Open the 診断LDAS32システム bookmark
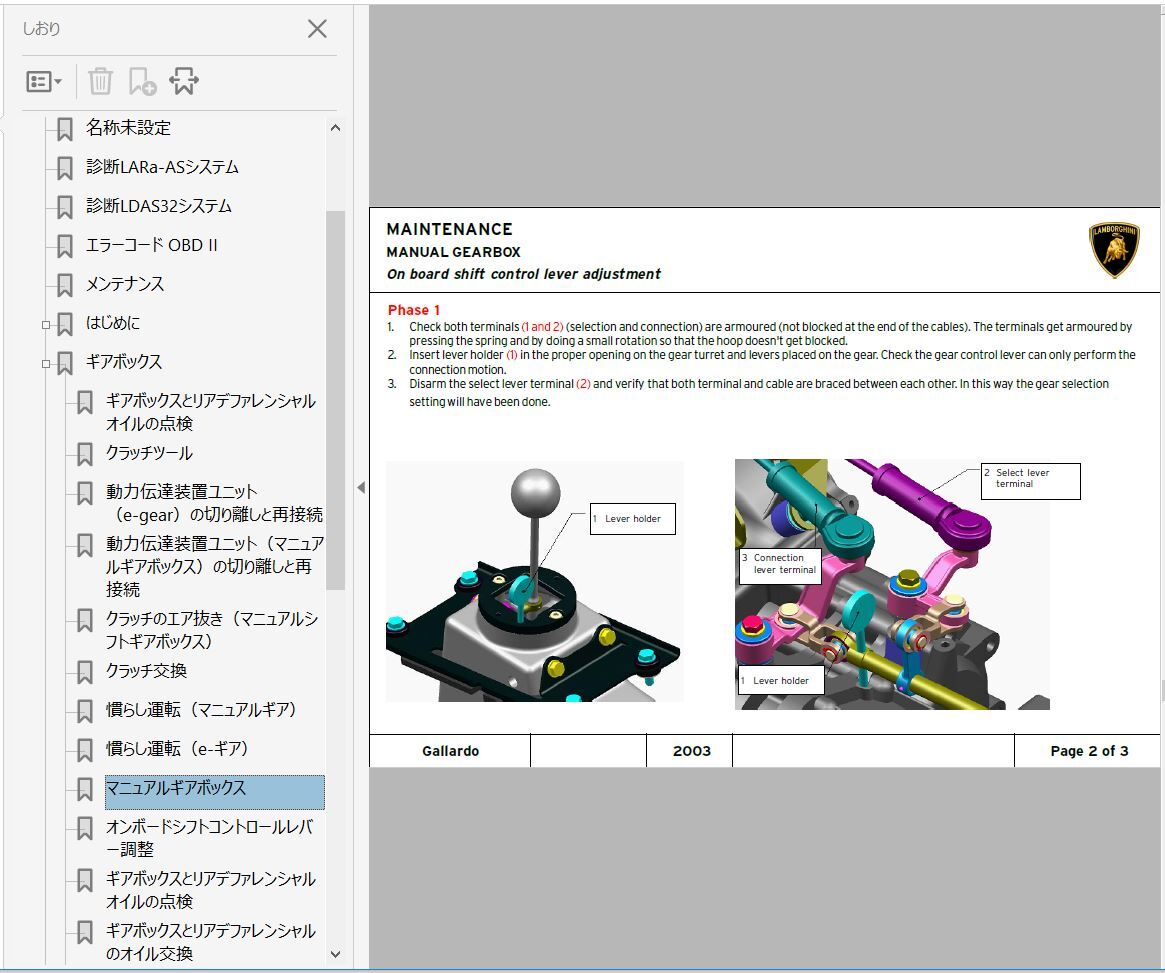 [x=158, y=206]
